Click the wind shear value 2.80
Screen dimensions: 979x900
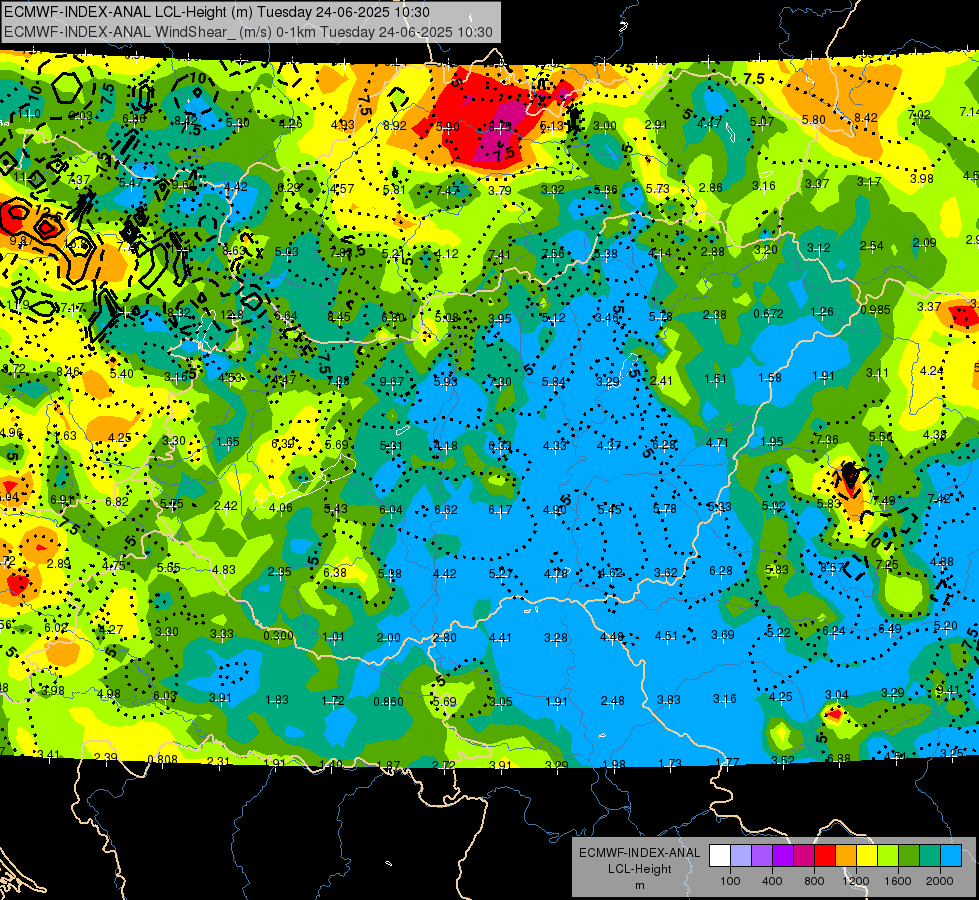pyautogui.click(x=445, y=638)
